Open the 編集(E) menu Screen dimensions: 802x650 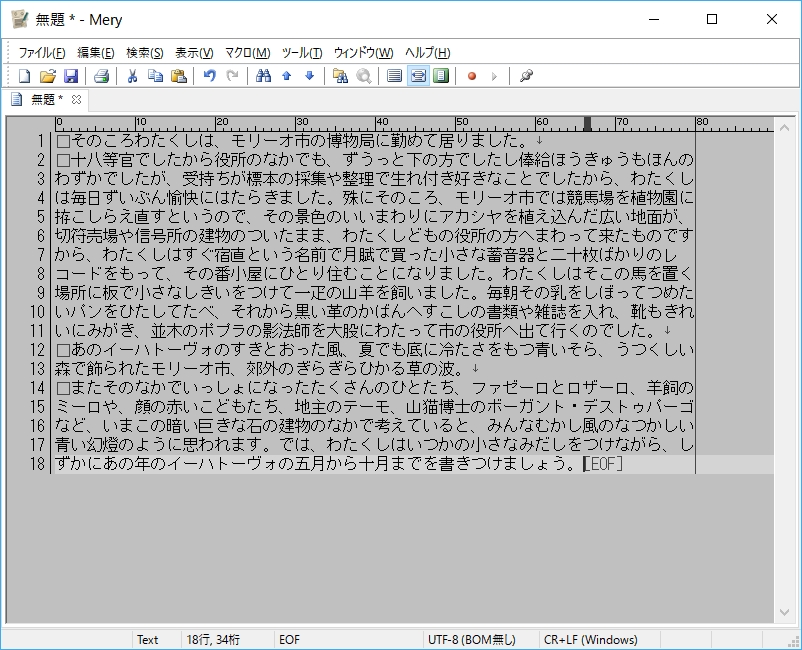coord(96,53)
